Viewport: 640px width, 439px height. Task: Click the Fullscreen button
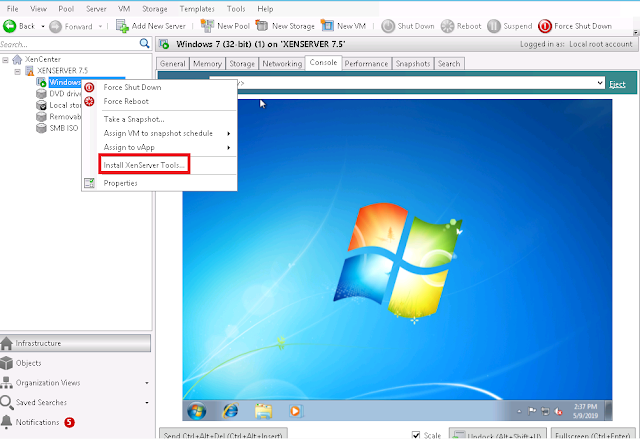pyautogui.click(x=592, y=433)
